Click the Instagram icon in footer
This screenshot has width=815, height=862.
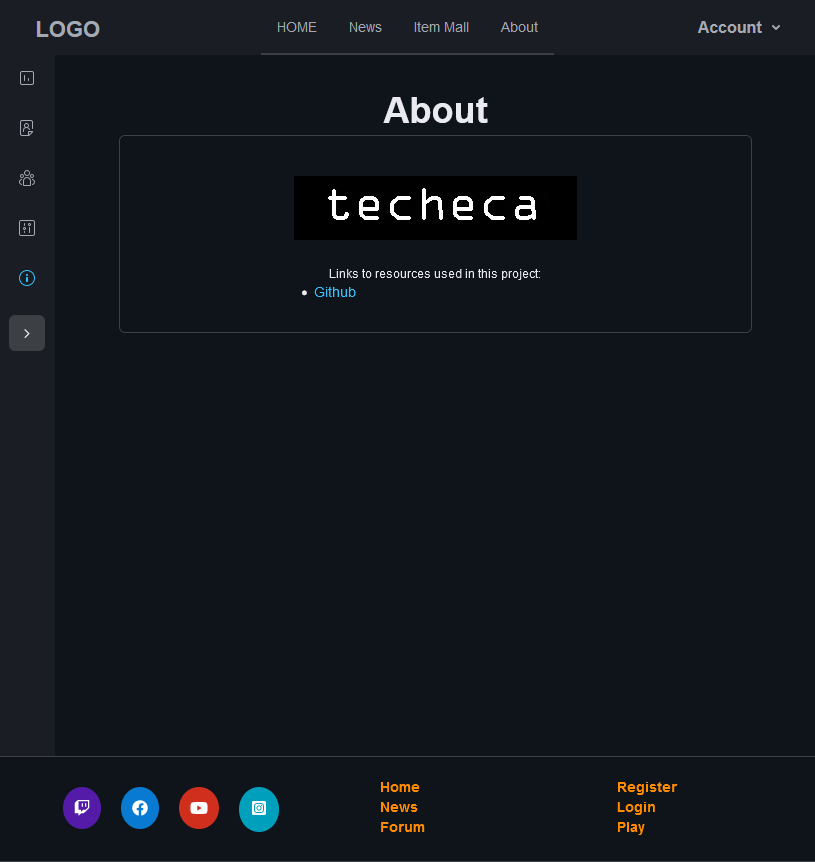tap(259, 809)
